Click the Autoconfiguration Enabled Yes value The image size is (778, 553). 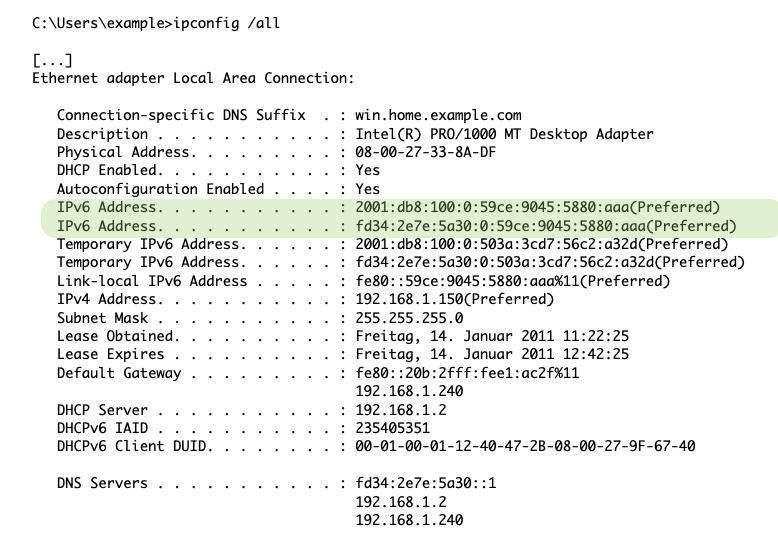point(368,189)
